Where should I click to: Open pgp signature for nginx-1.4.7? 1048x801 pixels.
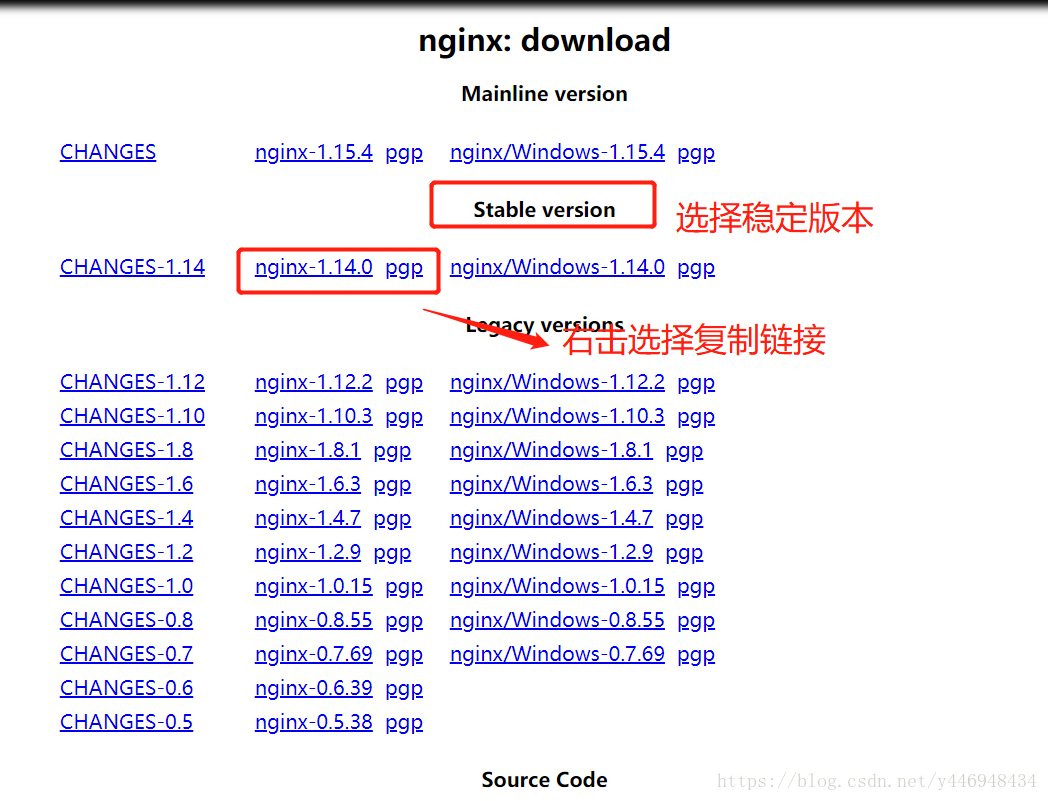click(392, 520)
